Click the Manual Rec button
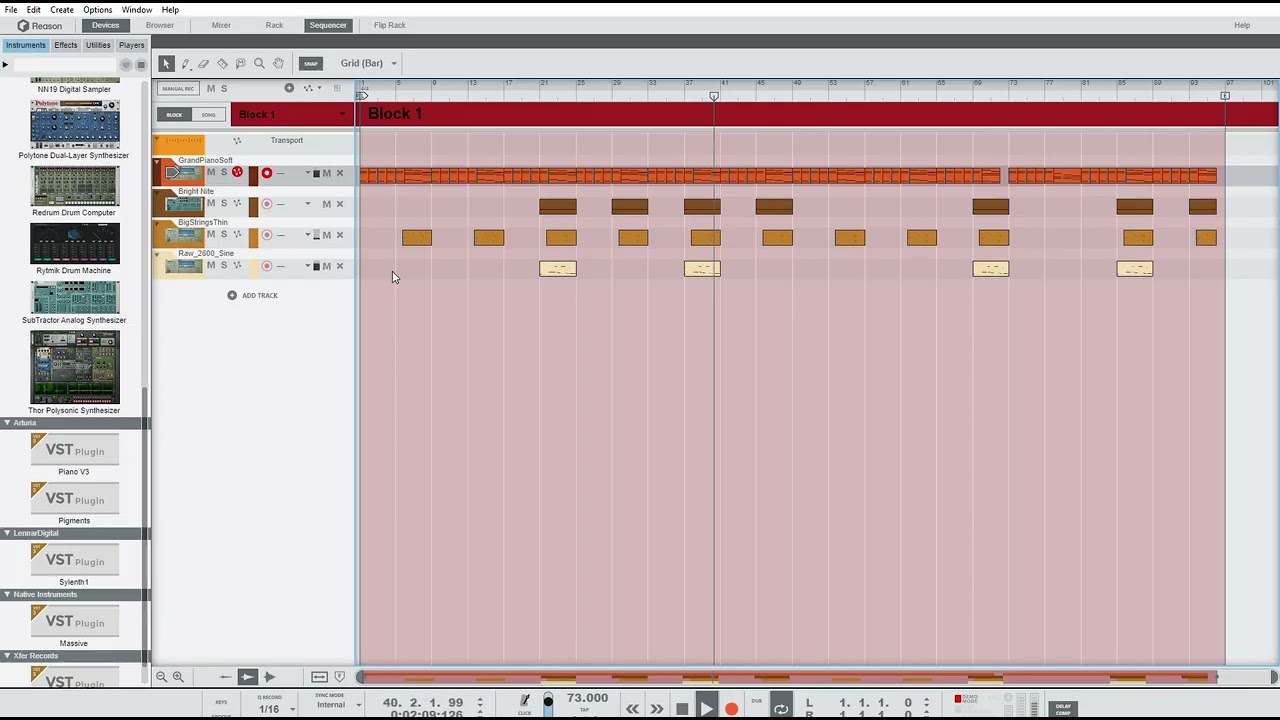This screenshot has width=1280, height=720. pyautogui.click(x=178, y=88)
